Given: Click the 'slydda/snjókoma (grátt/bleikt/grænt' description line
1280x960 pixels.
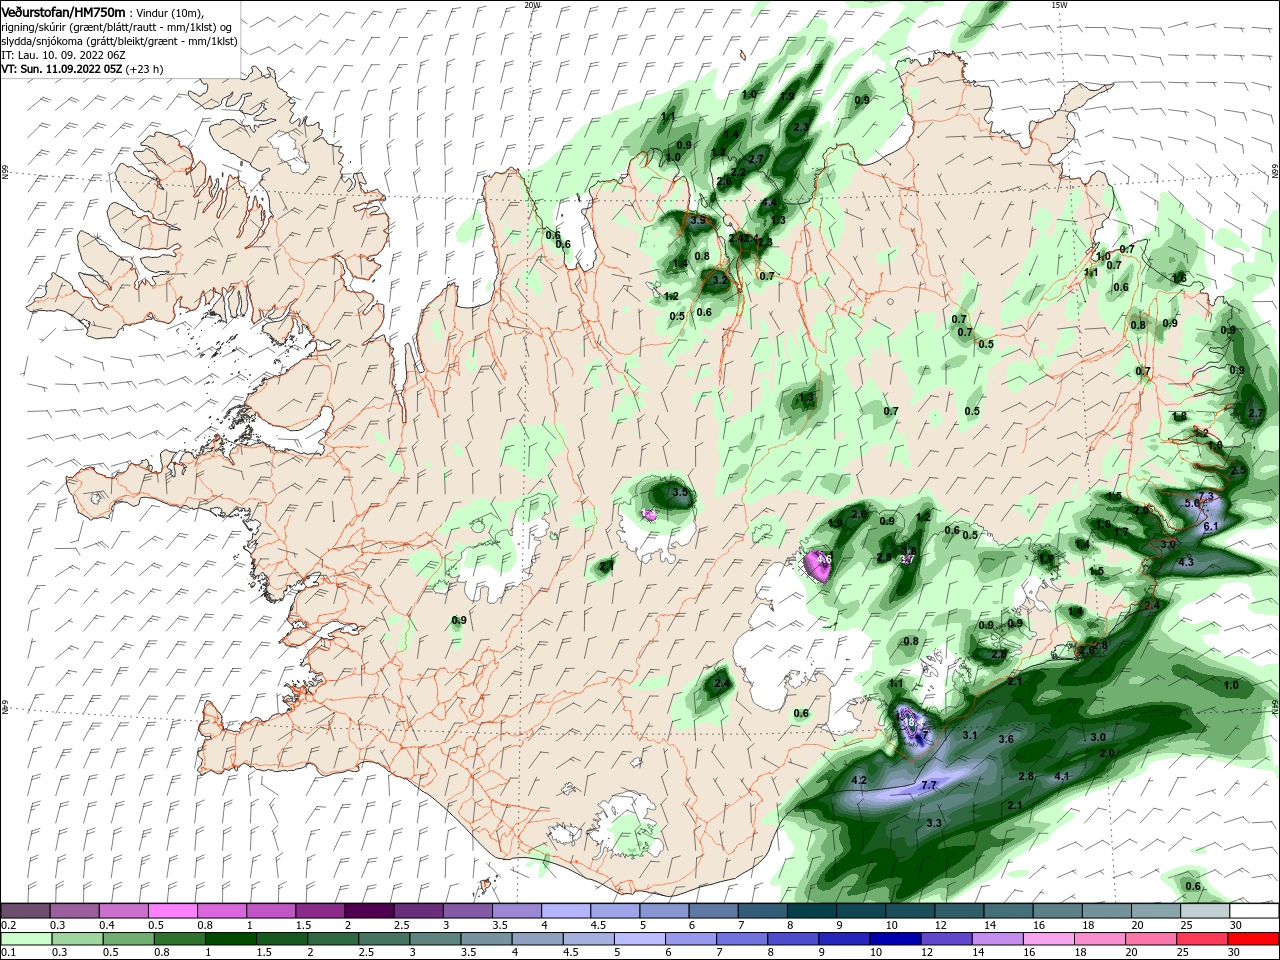Looking at the screenshot, I should [119, 41].
